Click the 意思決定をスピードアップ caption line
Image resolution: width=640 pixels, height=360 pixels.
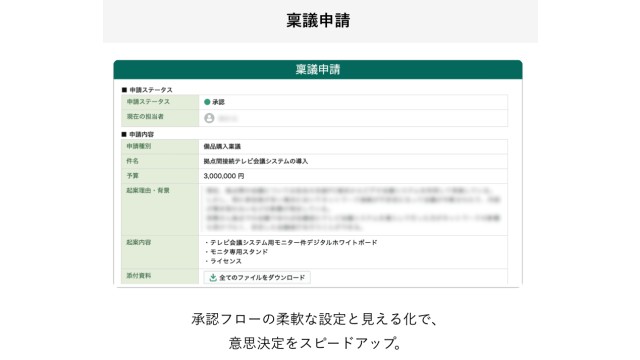[x=315, y=343]
